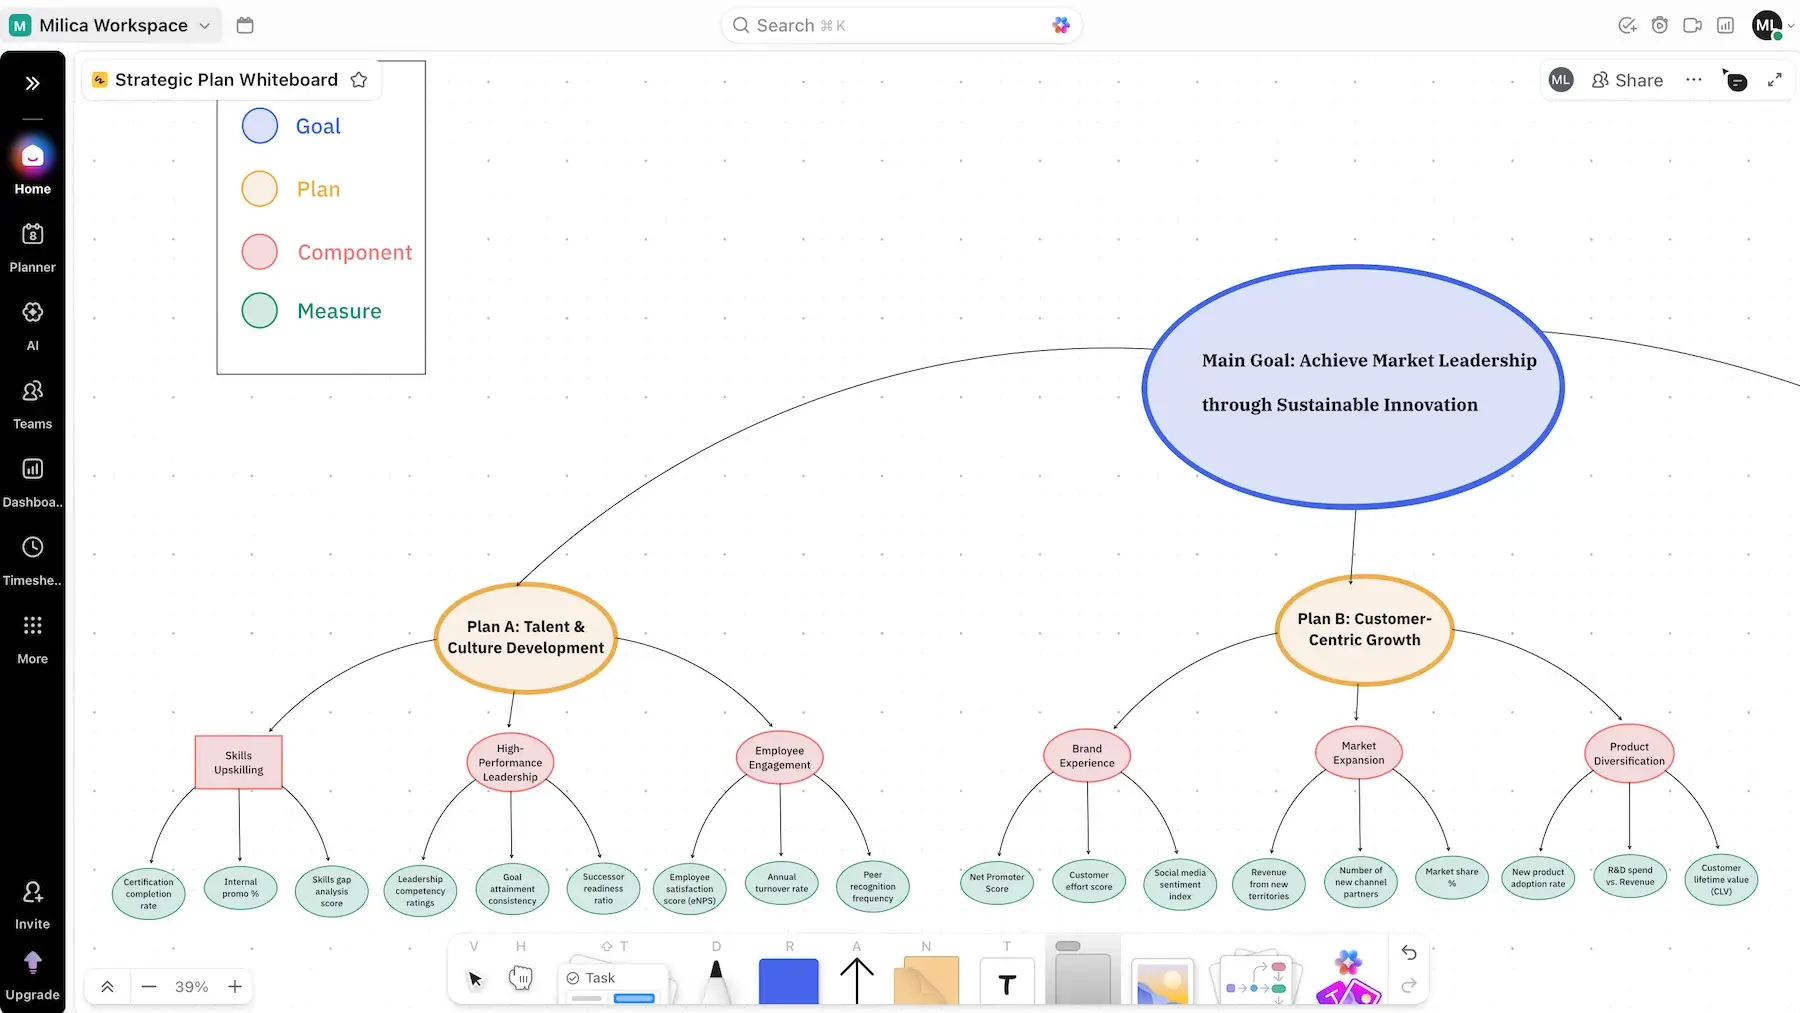
Task: Click the ML collaborator avatar beside Share
Action: pos(1561,80)
